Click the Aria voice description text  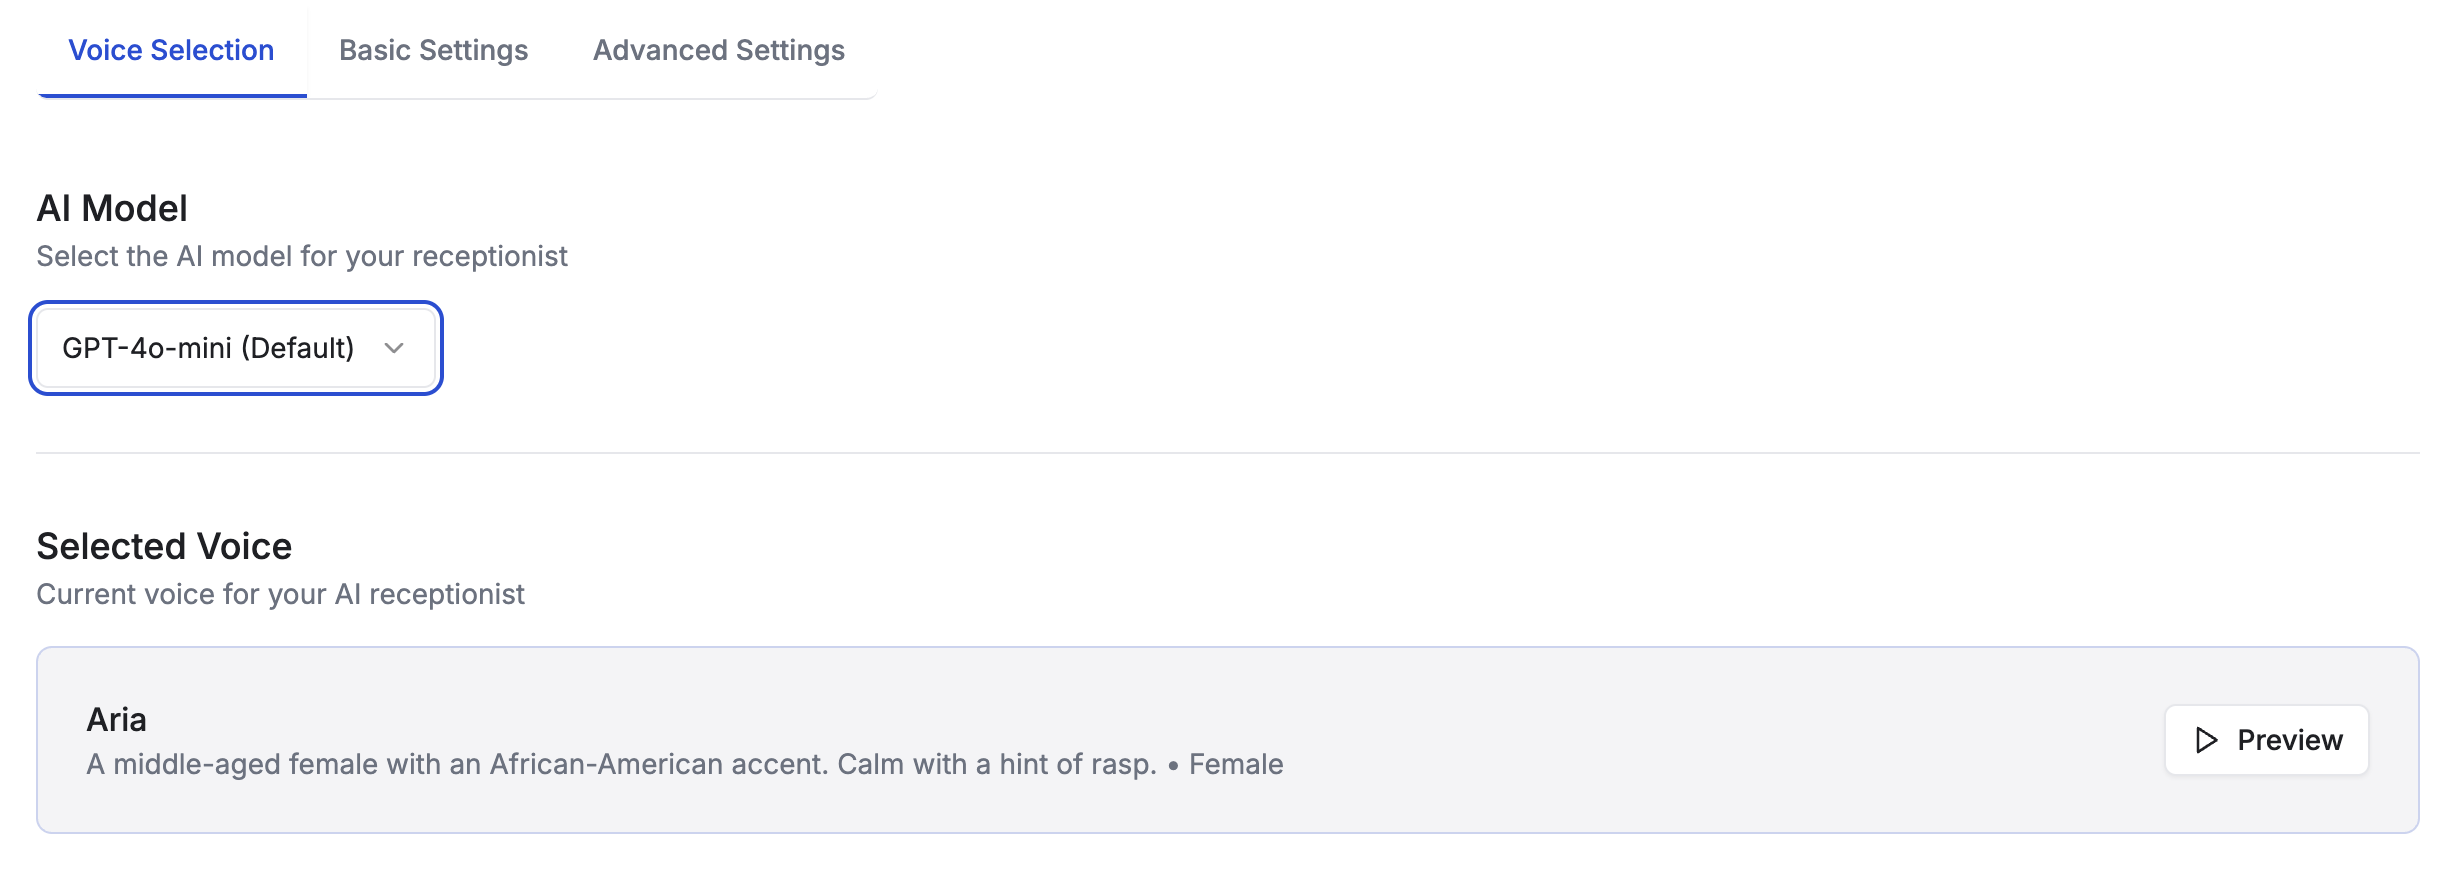tap(621, 764)
